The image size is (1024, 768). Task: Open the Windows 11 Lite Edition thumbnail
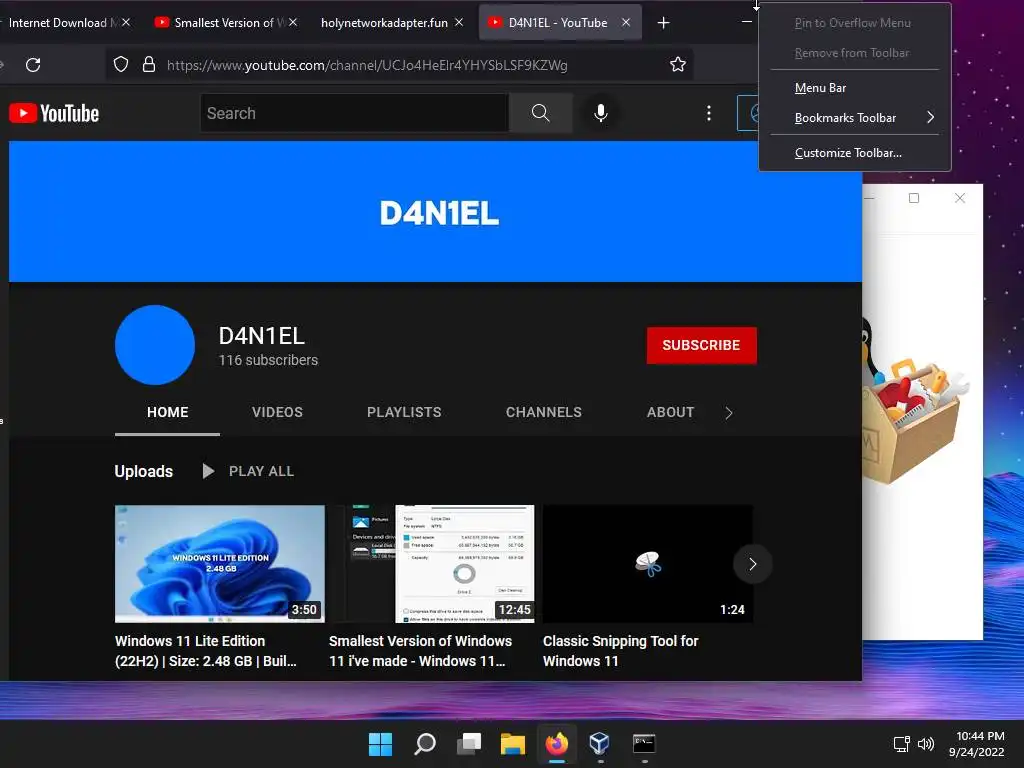coord(219,564)
